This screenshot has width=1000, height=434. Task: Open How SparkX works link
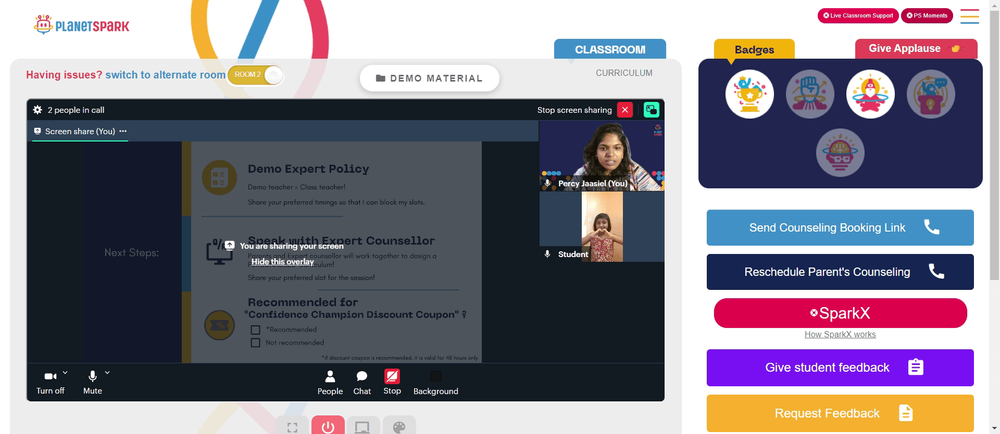(x=840, y=335)
